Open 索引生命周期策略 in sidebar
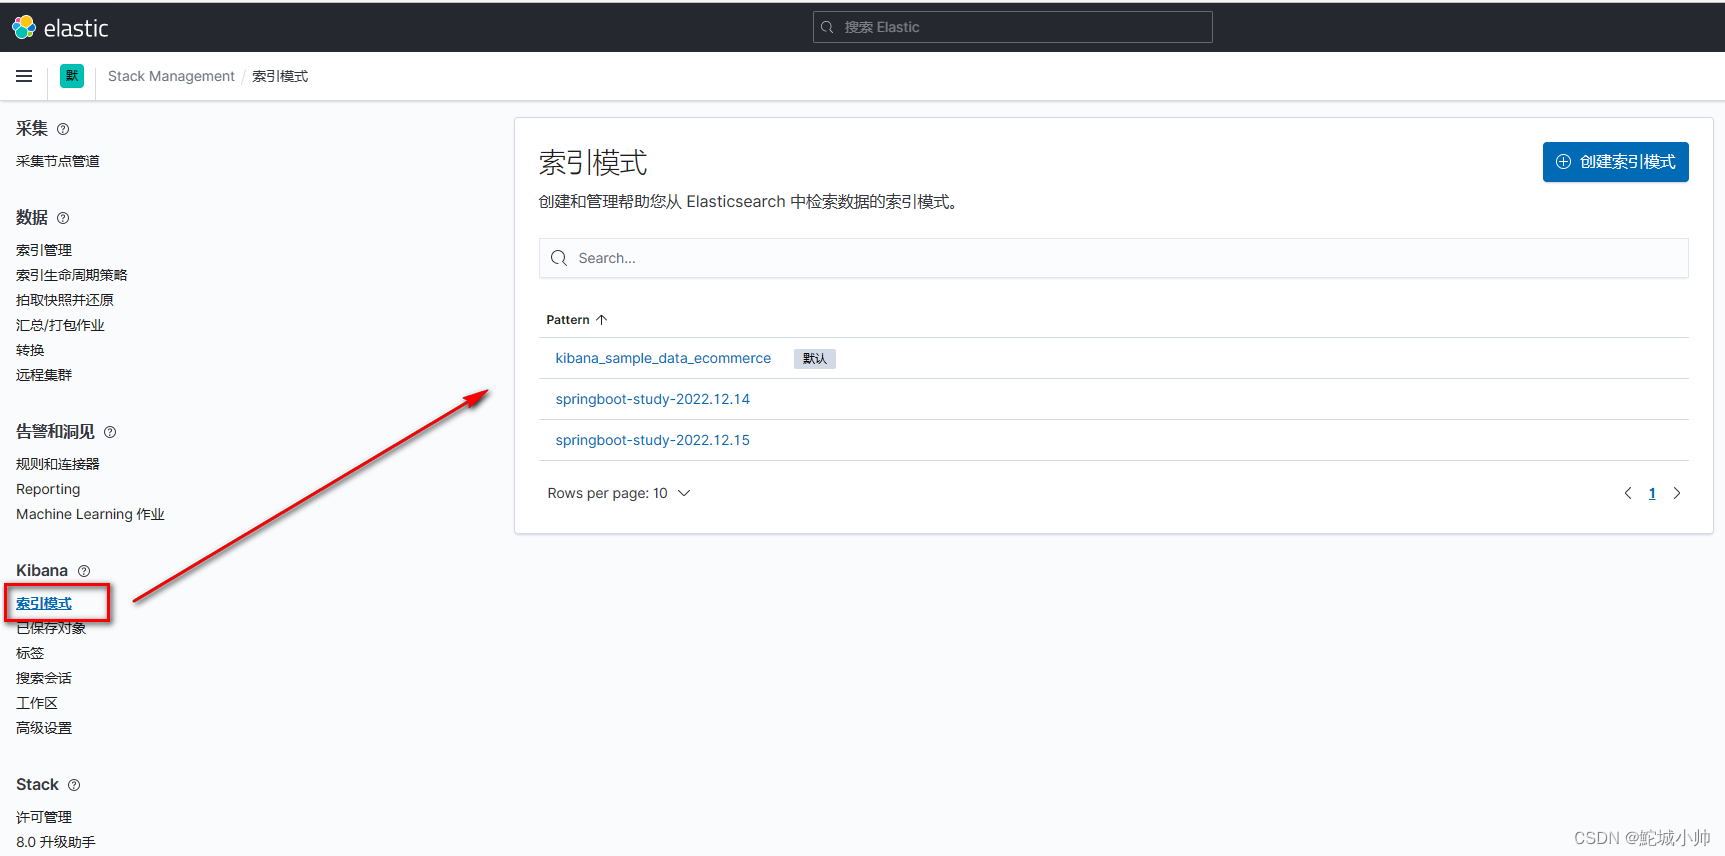Viewport: 1725px width, 856px height. coord(72,275)
